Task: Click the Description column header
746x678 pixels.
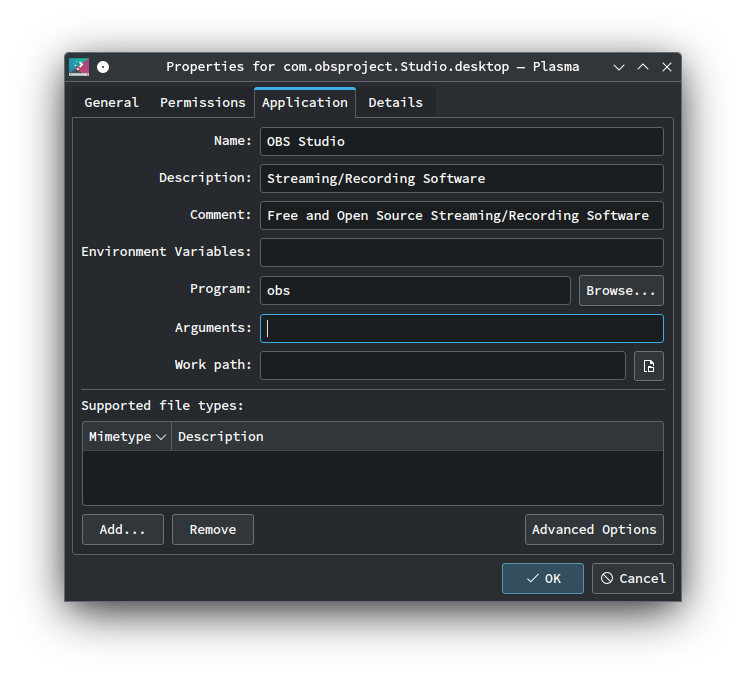Action: (x=417, y=436)
